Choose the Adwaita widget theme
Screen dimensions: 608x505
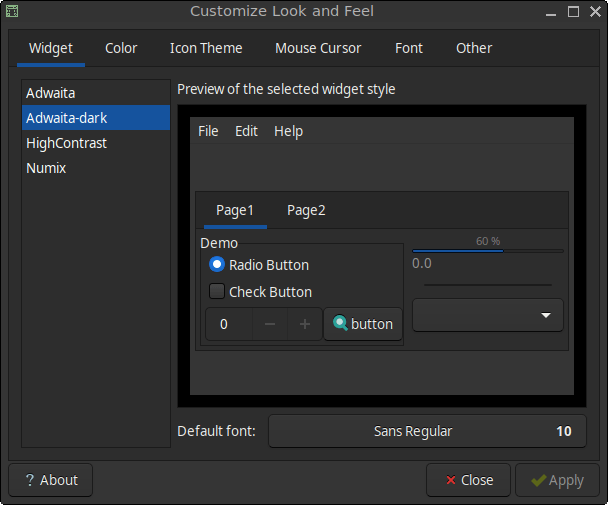coord(96,93)
